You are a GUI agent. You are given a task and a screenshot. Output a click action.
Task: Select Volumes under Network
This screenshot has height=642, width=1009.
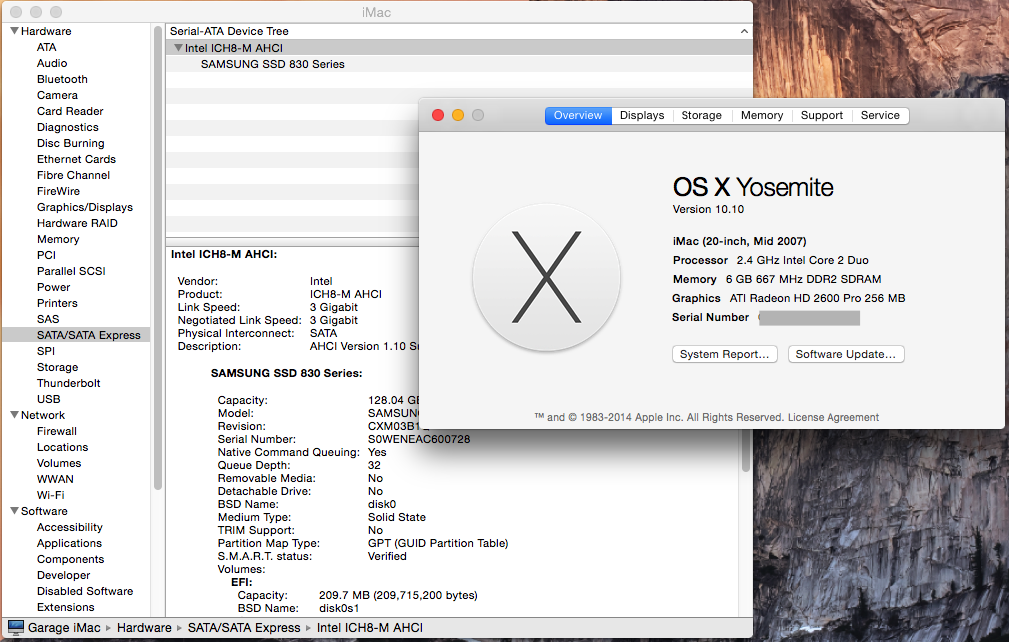point(59,463)
